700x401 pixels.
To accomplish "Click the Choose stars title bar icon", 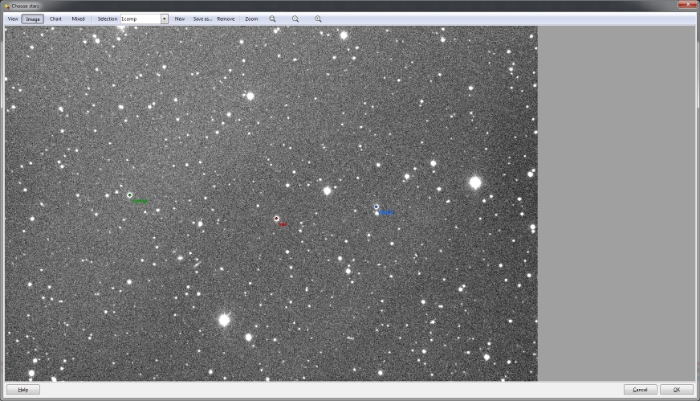I will pyautogui.click(x=7, y=5).
